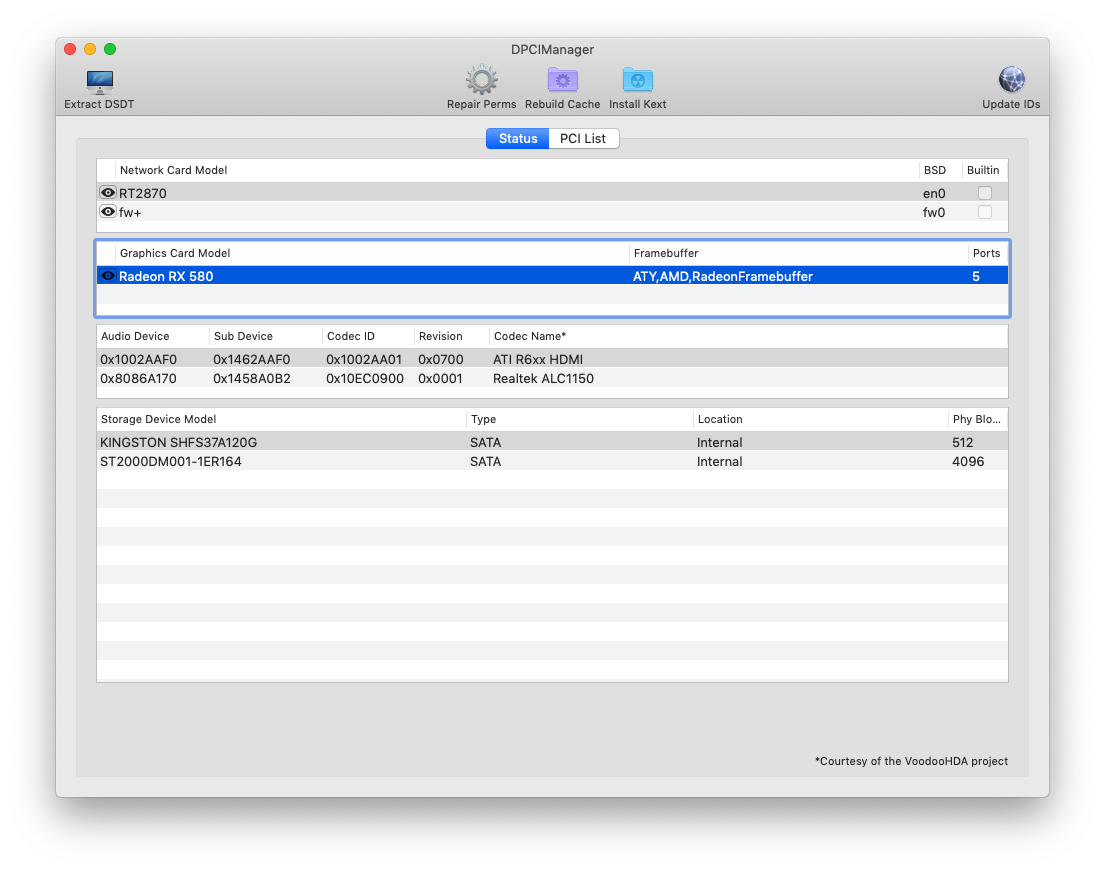This screenshot has height=871, width=1105.
Task: Select the ST2000DM001-1ER164 storage row
Action: point(552,461)
